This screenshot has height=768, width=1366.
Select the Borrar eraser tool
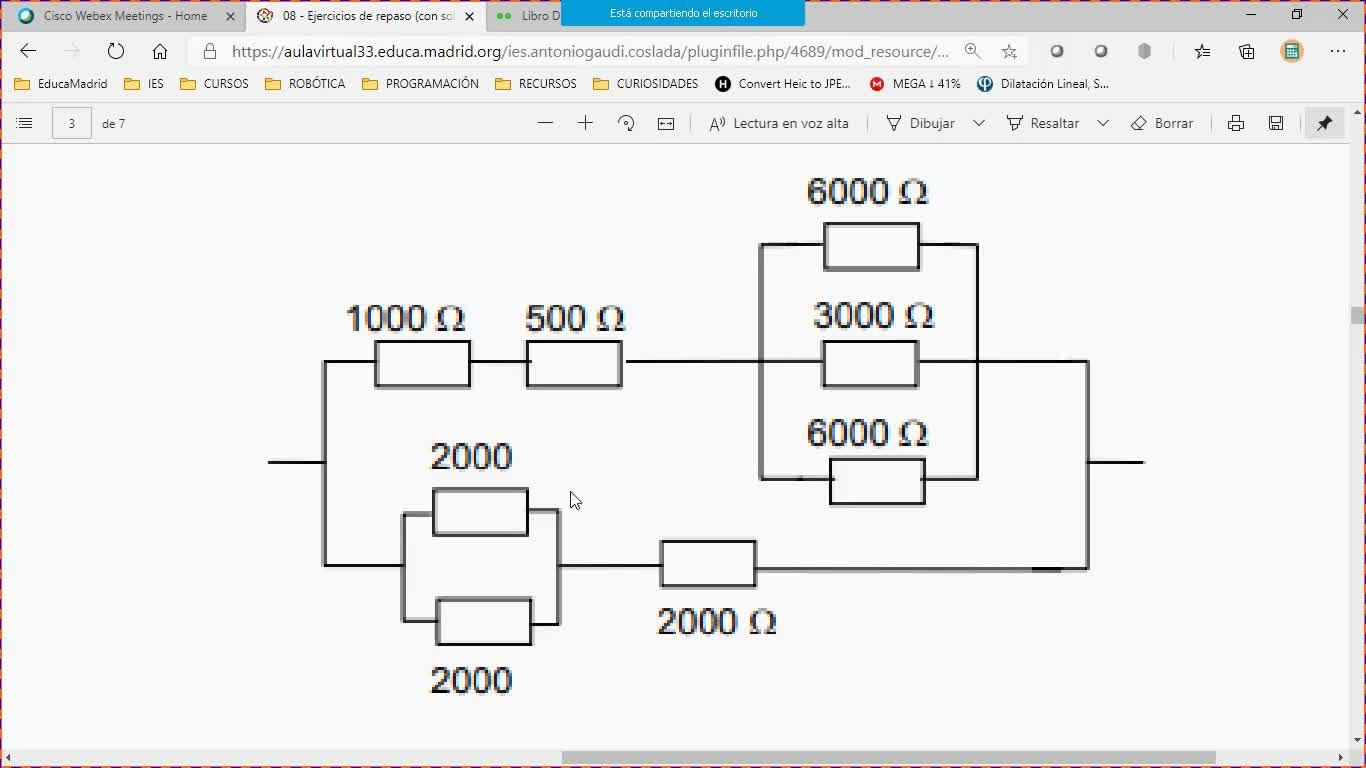point(1162,123)
